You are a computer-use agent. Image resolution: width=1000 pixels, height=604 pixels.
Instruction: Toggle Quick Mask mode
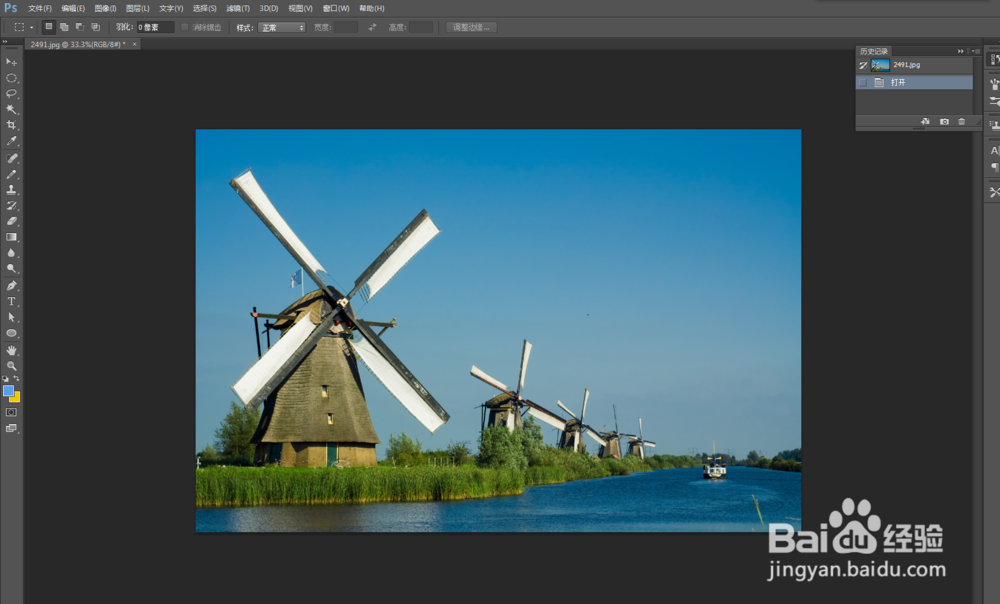pyautogui.click(x=11, y=413)
